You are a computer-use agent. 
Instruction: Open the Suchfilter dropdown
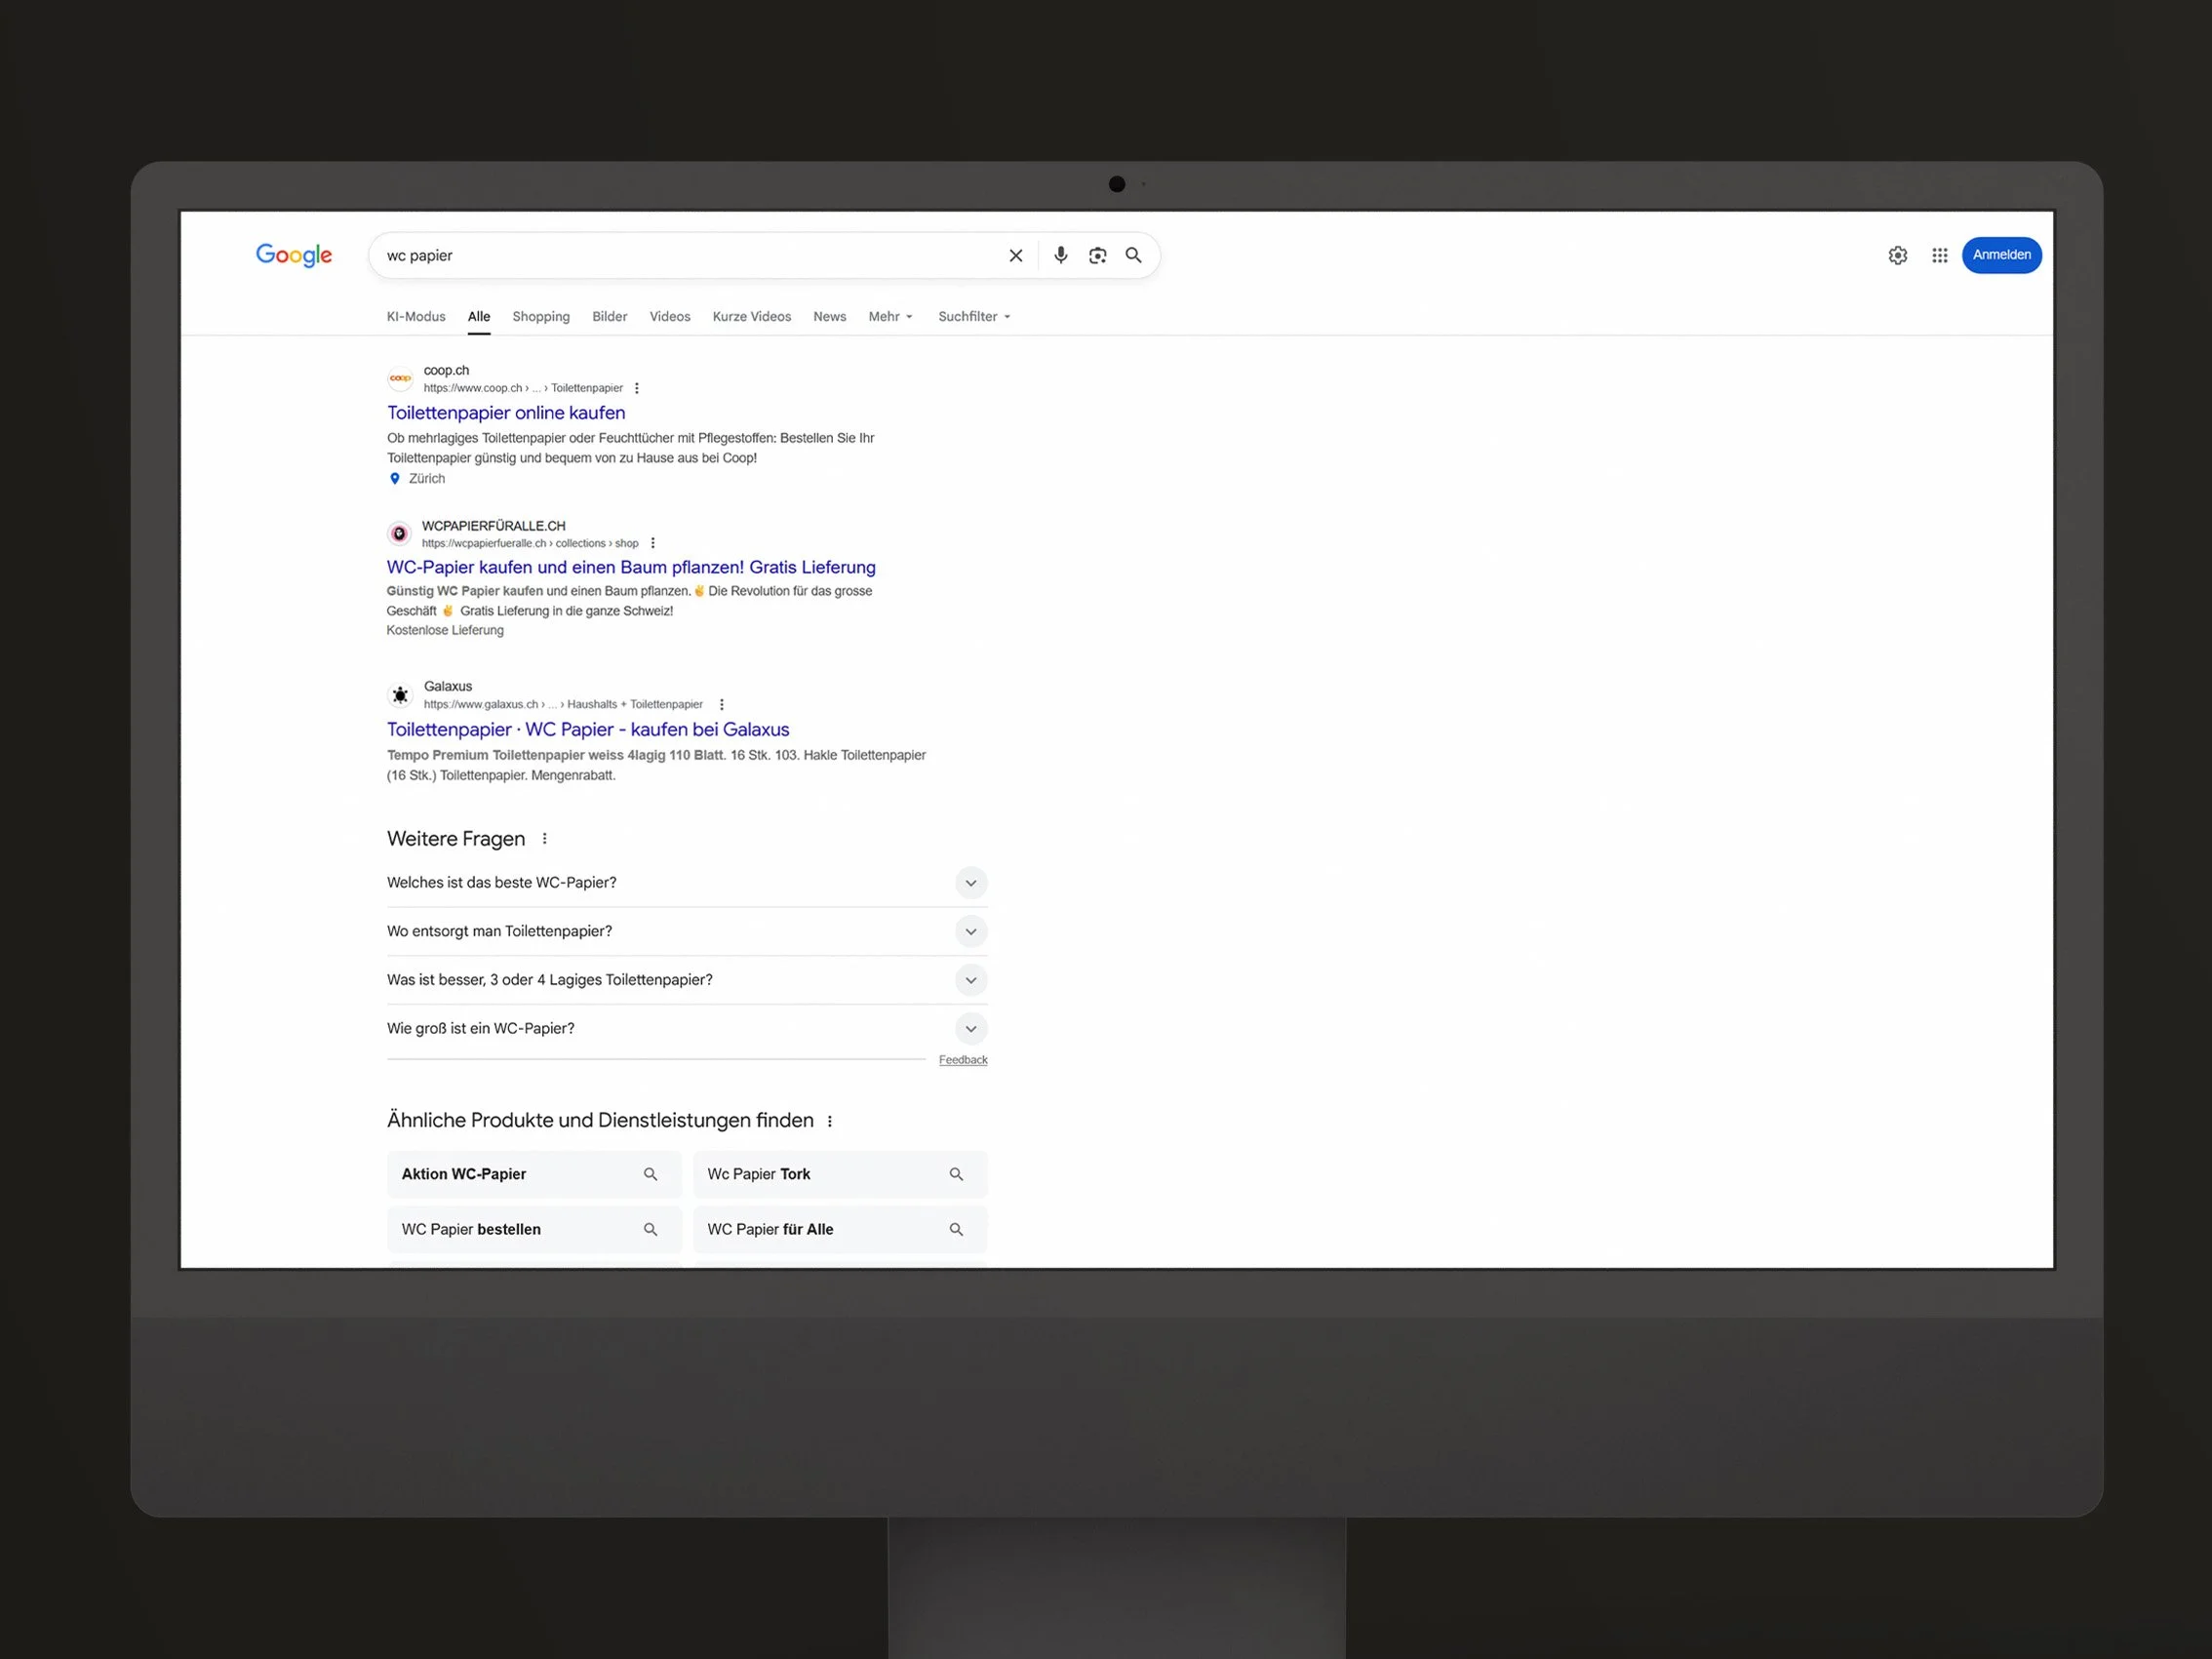(x=974, y=316)
